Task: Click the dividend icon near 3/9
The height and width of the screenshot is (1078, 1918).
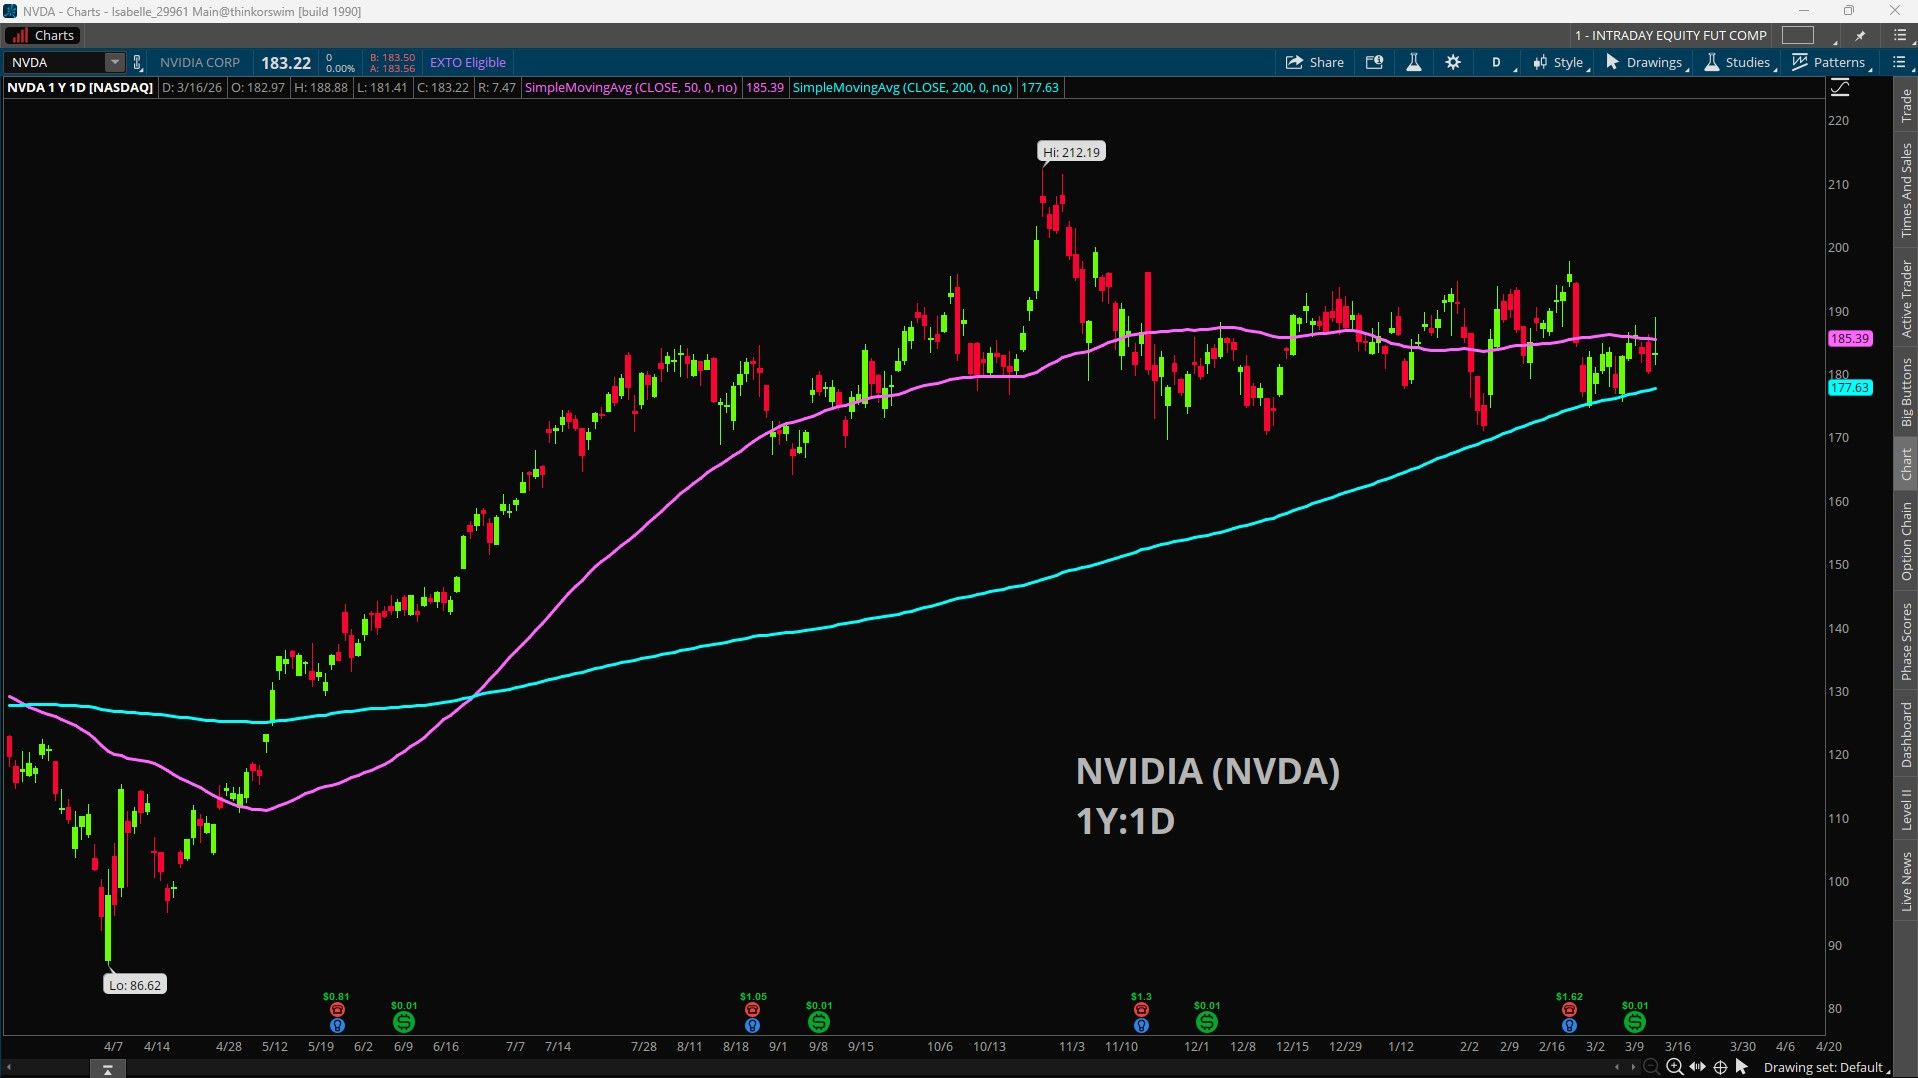Action: 1635,1022
